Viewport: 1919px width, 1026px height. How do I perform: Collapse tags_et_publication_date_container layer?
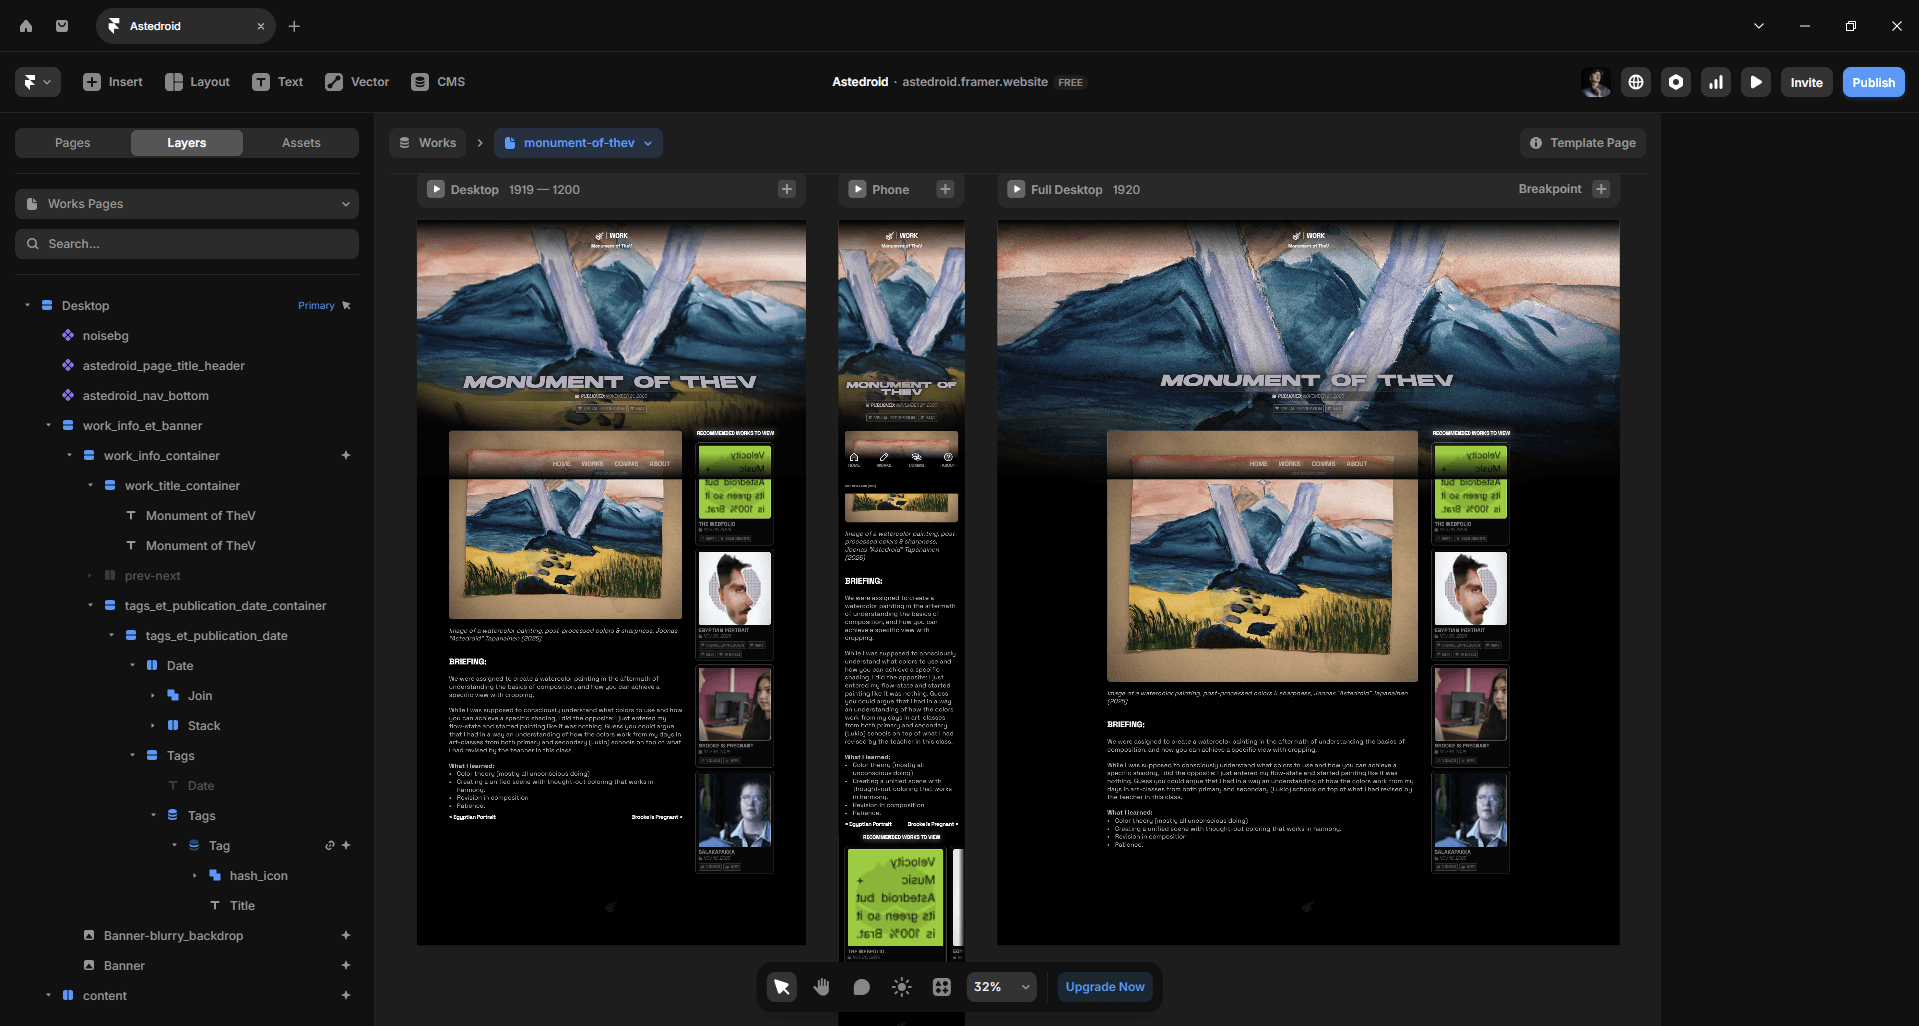(90, 606)
